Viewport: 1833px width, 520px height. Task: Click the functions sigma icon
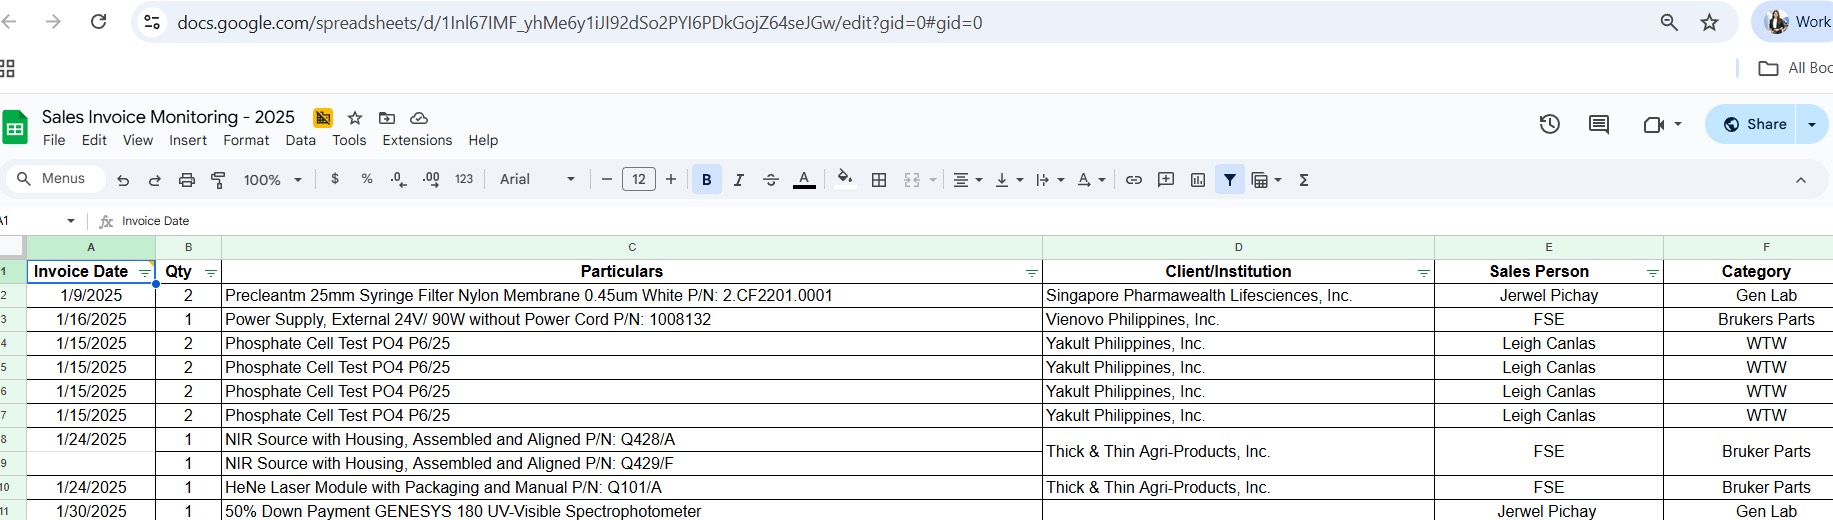point(1303,180)
